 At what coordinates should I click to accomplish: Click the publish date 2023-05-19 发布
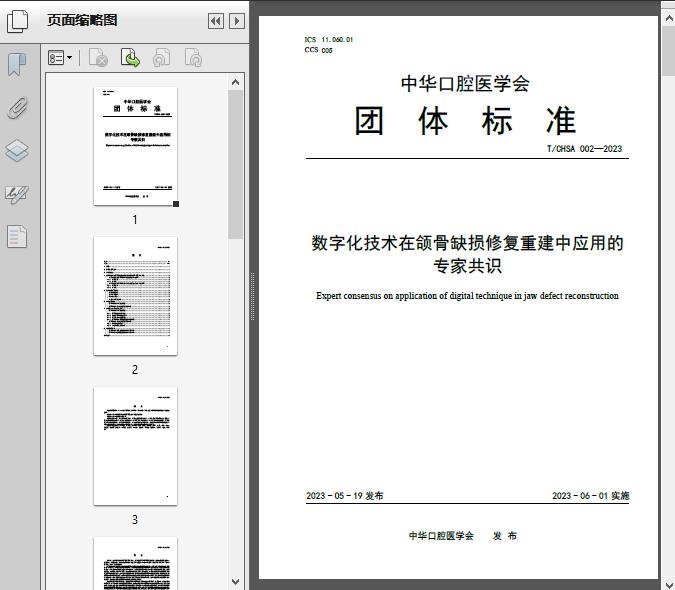tap(344, 496)
